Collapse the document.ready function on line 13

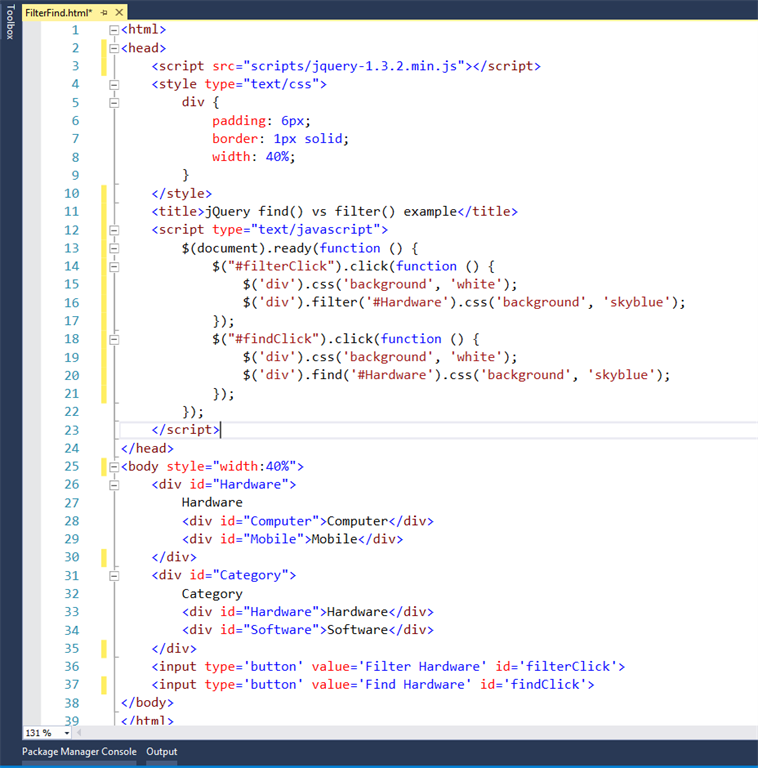(x=114, y=248)
